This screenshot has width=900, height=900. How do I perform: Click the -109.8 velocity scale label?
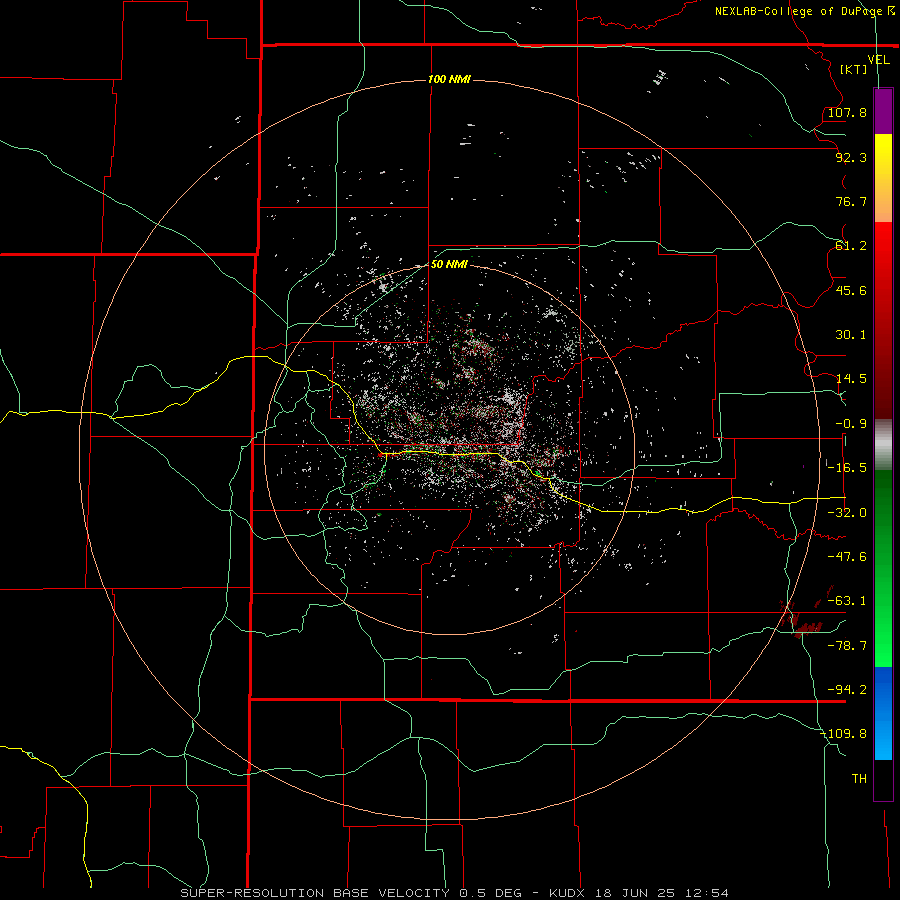pyautogui.click(x=843, y=734)
